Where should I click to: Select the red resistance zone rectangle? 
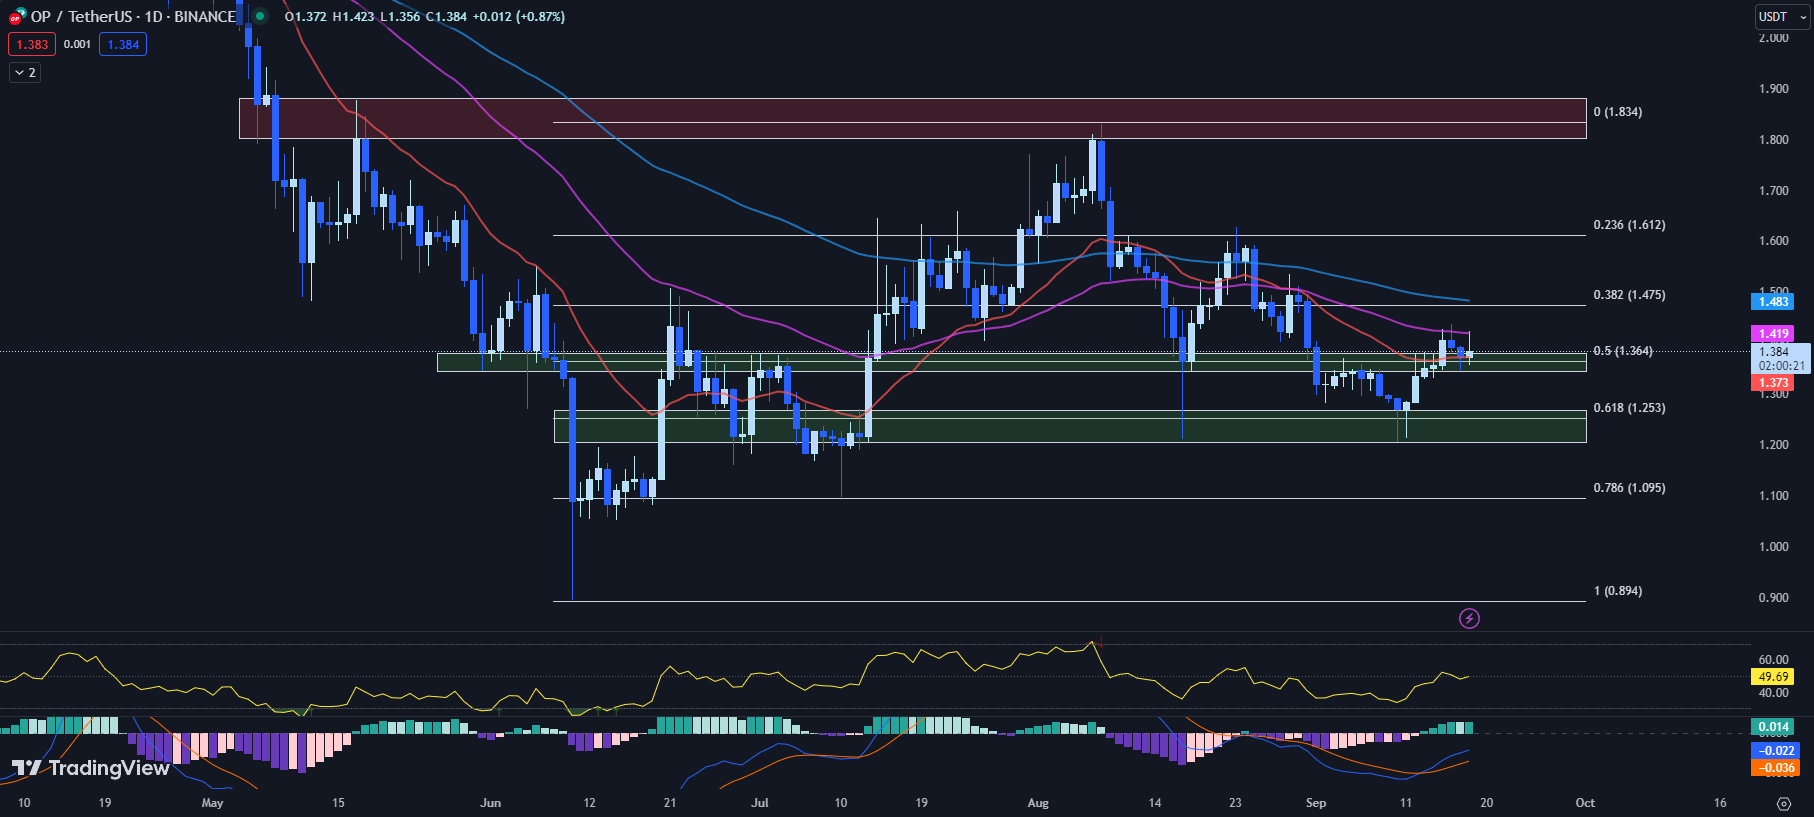(912, 118)
